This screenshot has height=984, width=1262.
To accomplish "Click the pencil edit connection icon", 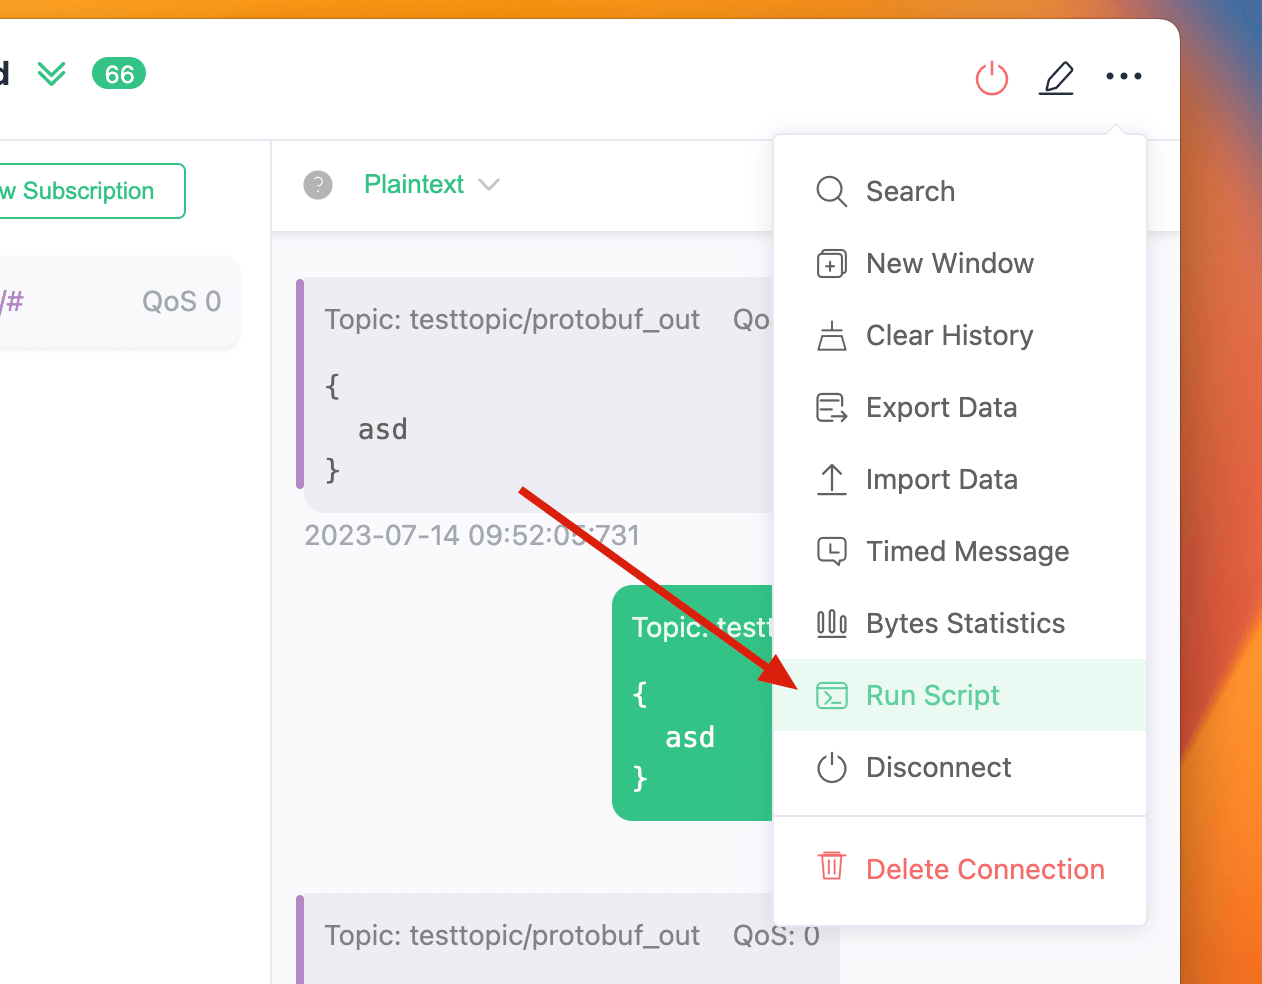I will [x=1057, y=78].
